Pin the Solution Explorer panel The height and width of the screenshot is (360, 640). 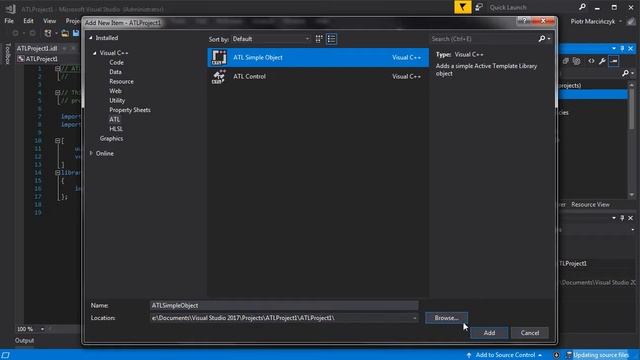622,49
